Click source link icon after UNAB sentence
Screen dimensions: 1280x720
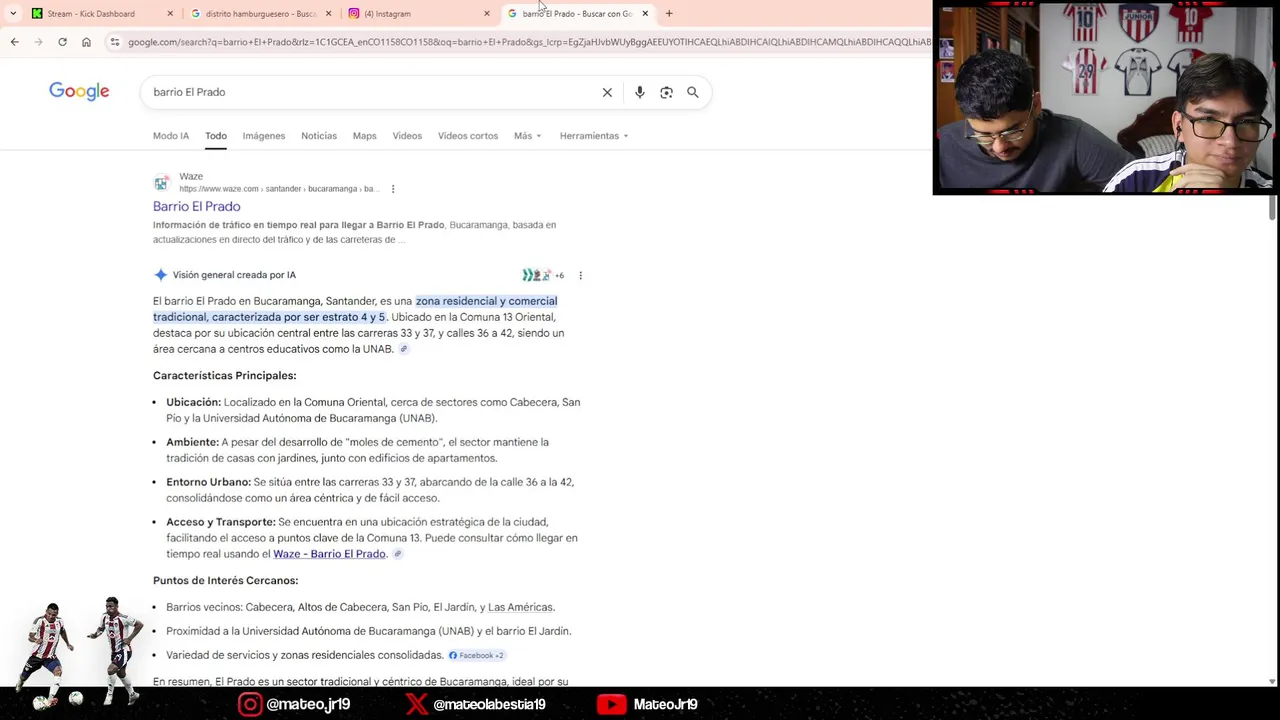[x=403, y=349]
